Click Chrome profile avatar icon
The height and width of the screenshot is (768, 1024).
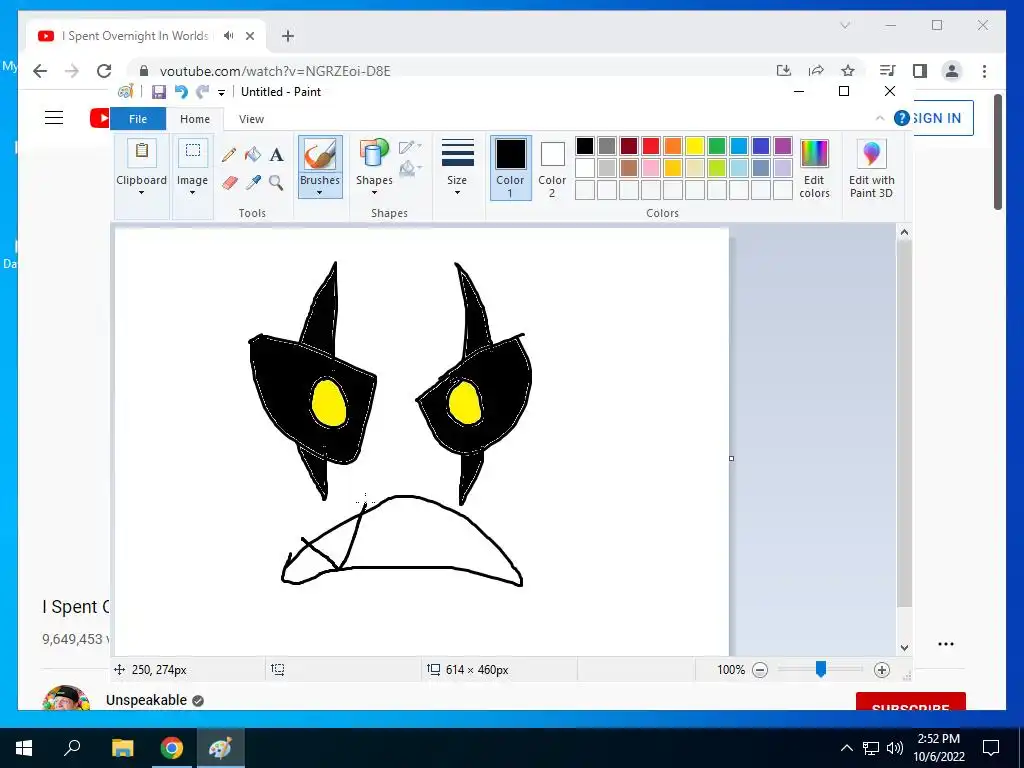click(952, 71)
